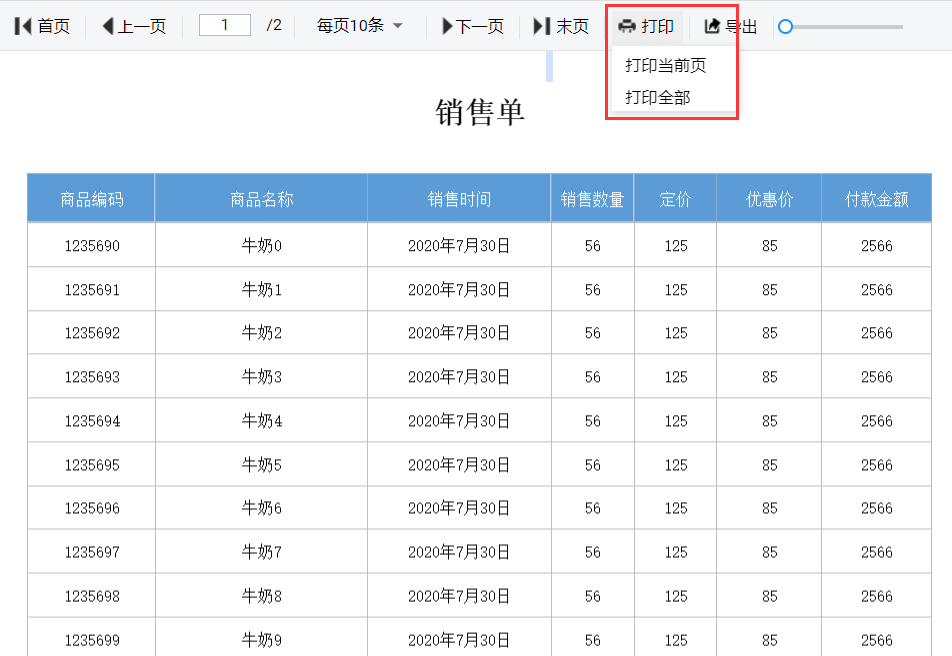Viewport: 952px width, 656px height.
Task: Select product code 1235695 cell
Action: pyautogui.click(x=92, y=465)
